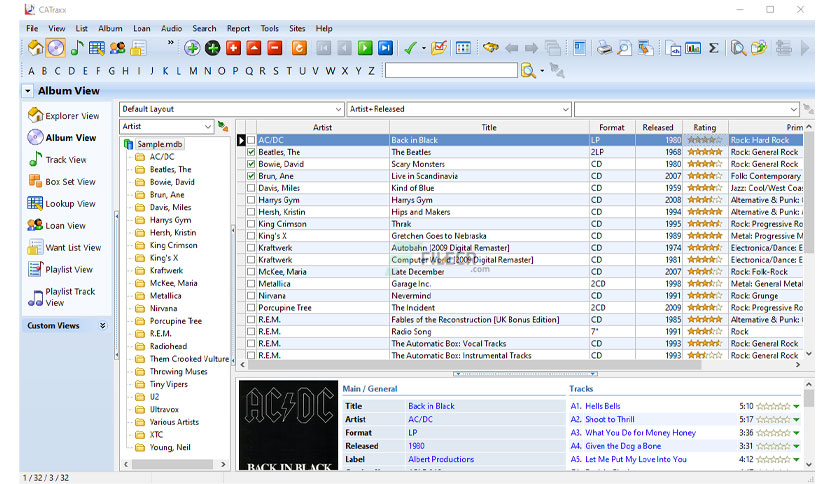Image resolution: width=836 pixels, height=484 pixels.
Task: Open the Loan menu
Action: 142,28
